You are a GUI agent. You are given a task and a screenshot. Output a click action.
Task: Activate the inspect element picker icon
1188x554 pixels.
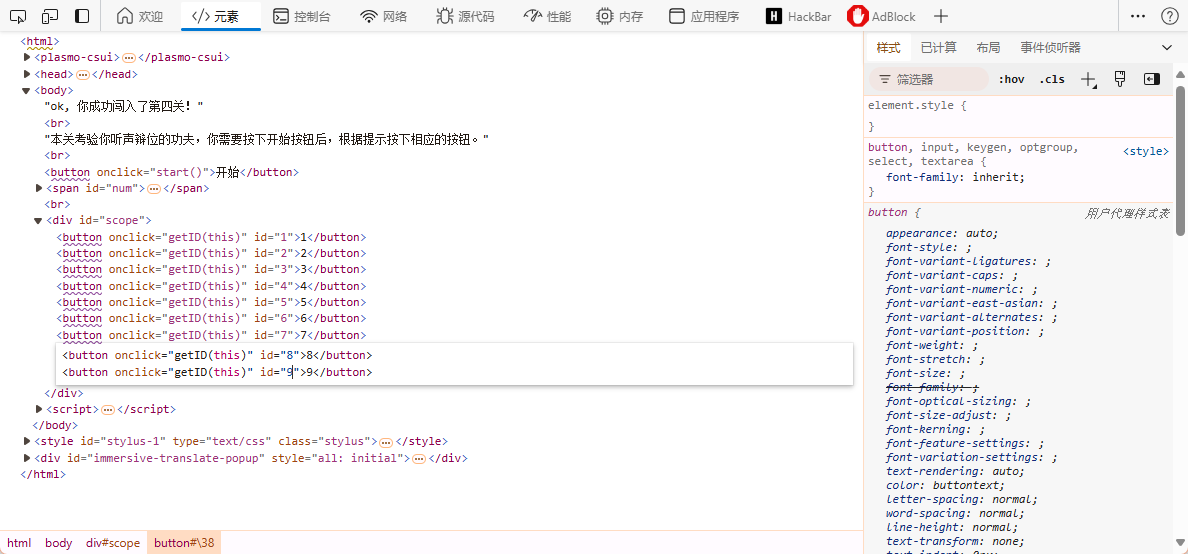(x=19, y=16)
